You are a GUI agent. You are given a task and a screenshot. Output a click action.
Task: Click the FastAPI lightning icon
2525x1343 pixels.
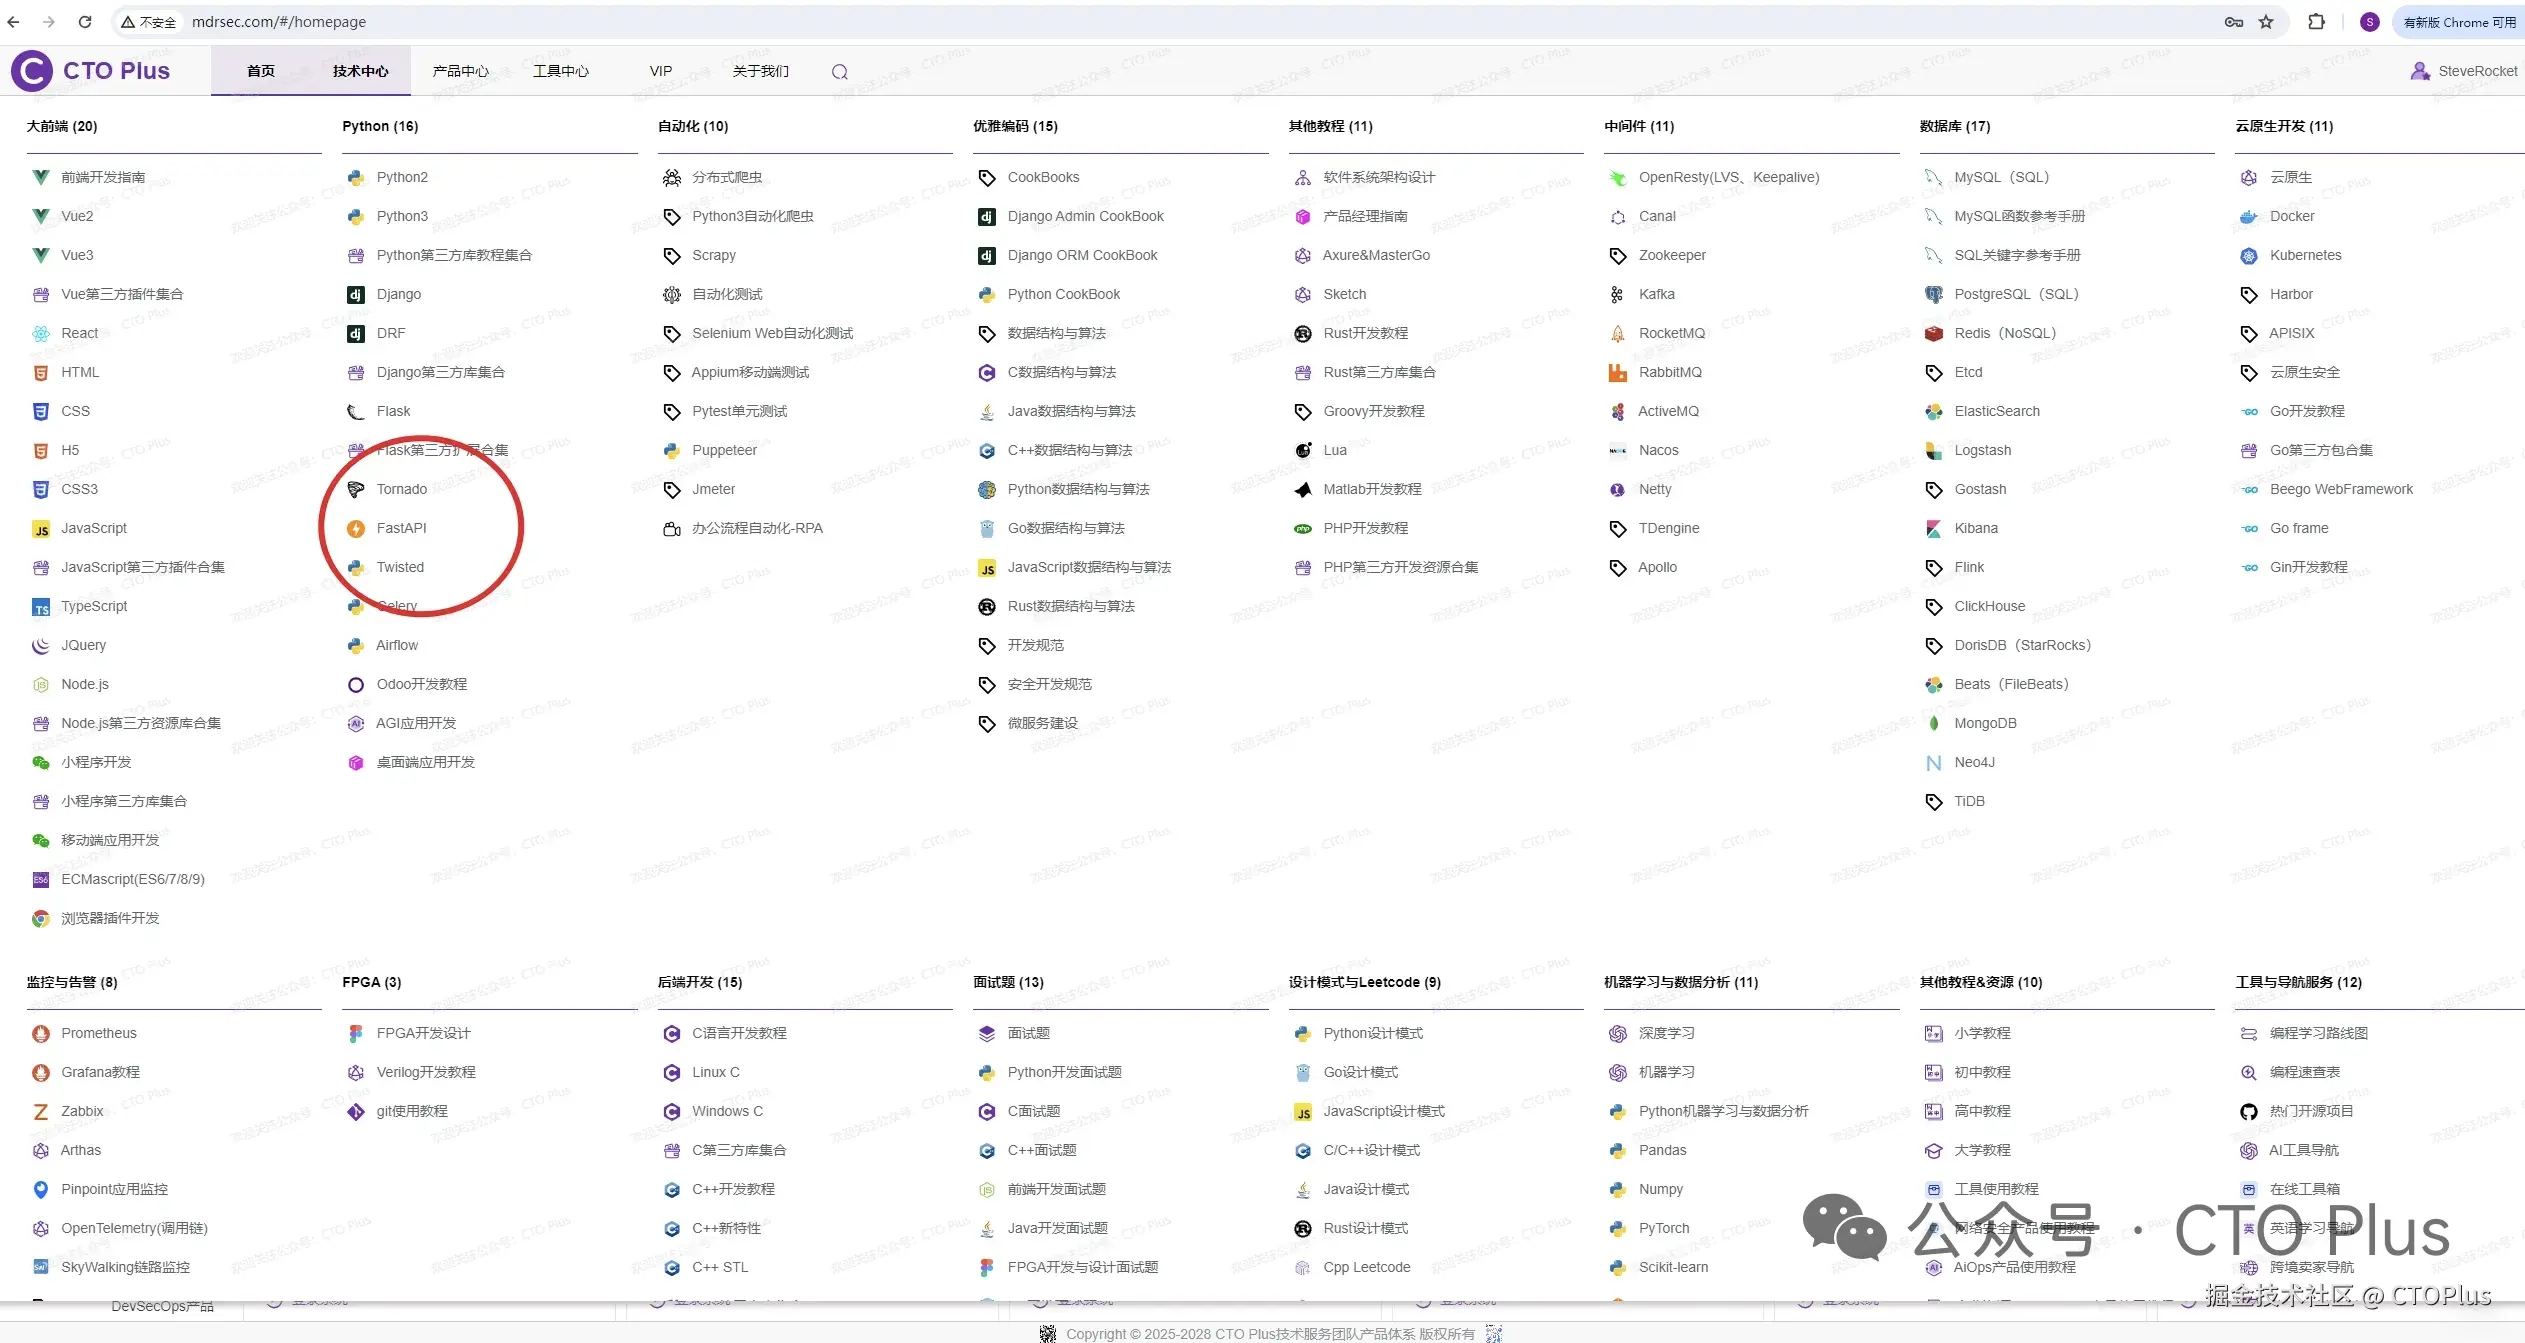pyautogui.click(x=355, y=528)
